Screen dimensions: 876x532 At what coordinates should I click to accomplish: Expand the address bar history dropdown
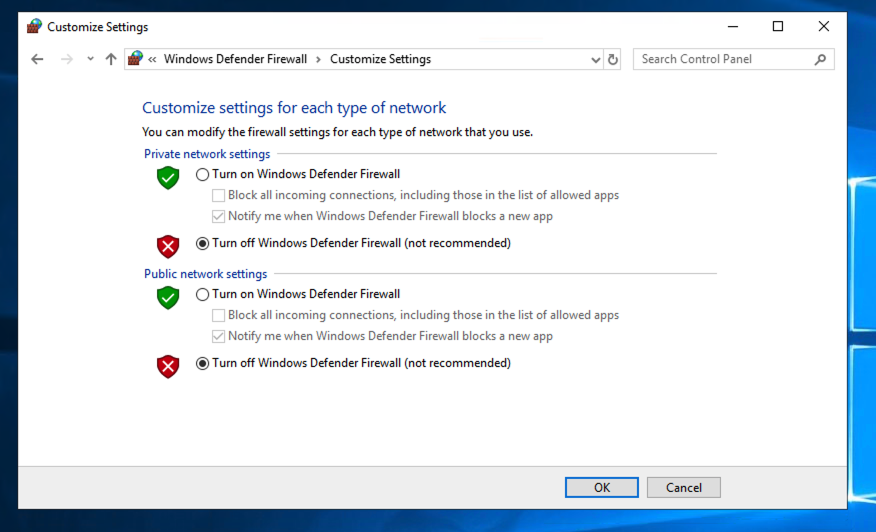click(x=597, y=59)
